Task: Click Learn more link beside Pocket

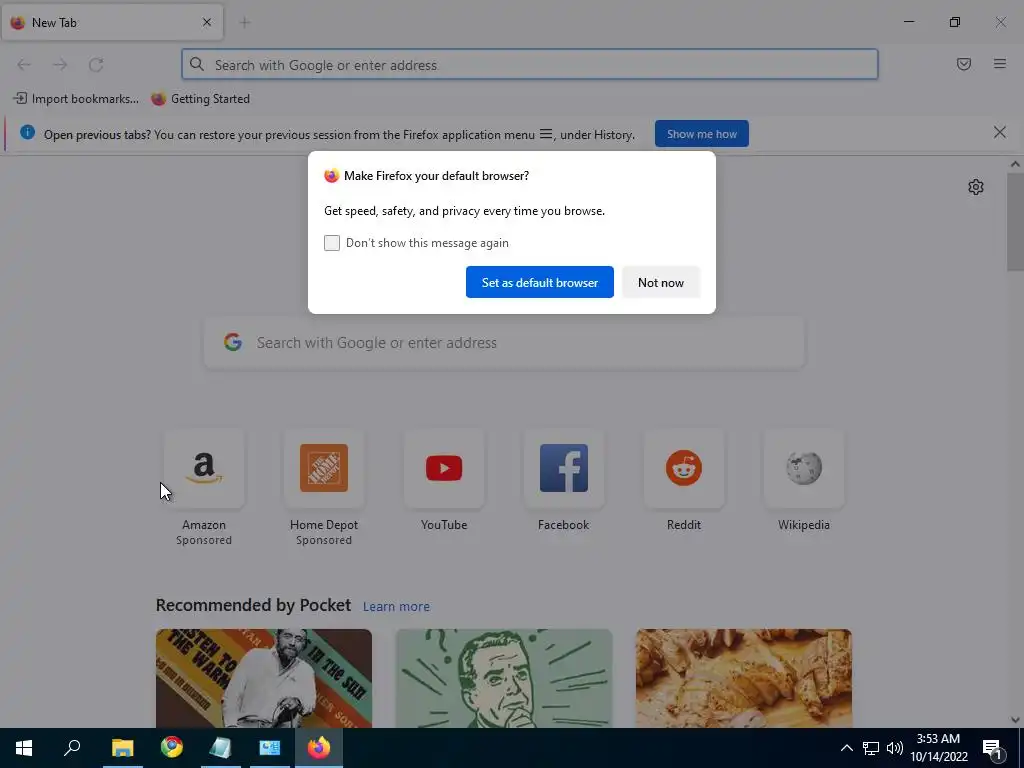Action: (396, 607)
